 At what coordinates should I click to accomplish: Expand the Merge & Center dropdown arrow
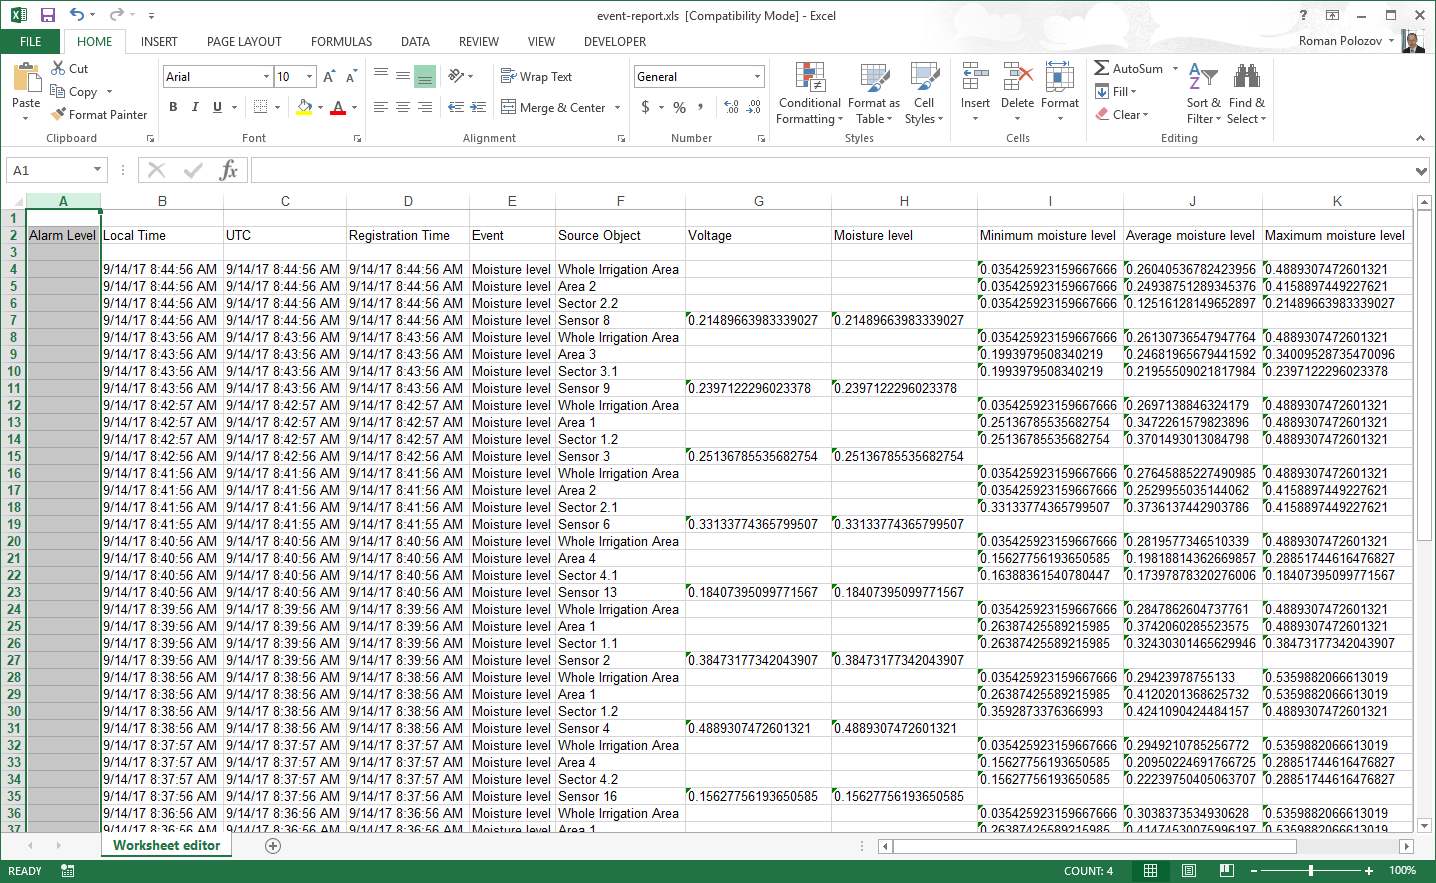point(617,107)
